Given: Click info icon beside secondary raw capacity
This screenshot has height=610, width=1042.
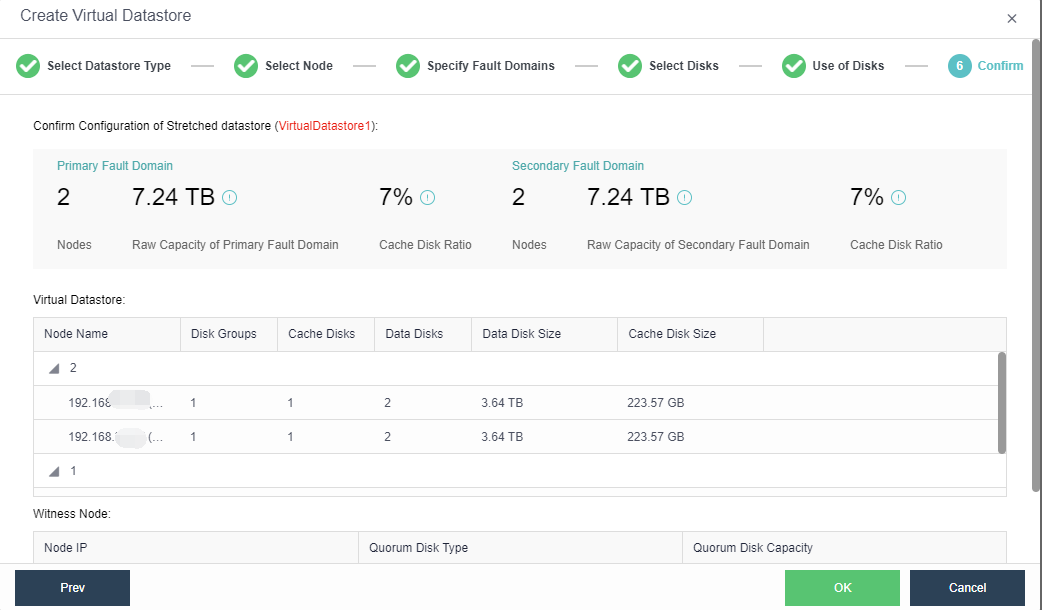Looking at the screenshot, I should click(685, 198).
